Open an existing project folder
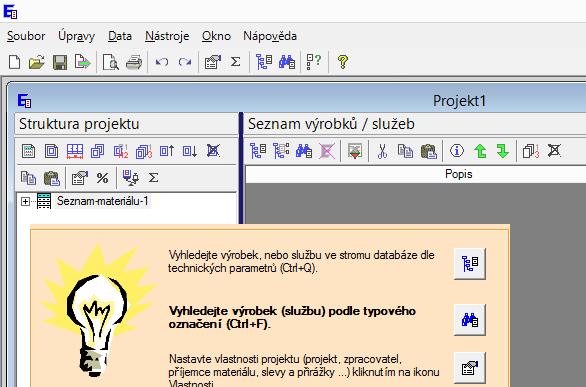Screen dimensions: 586x387 click(x=37, y=62)
